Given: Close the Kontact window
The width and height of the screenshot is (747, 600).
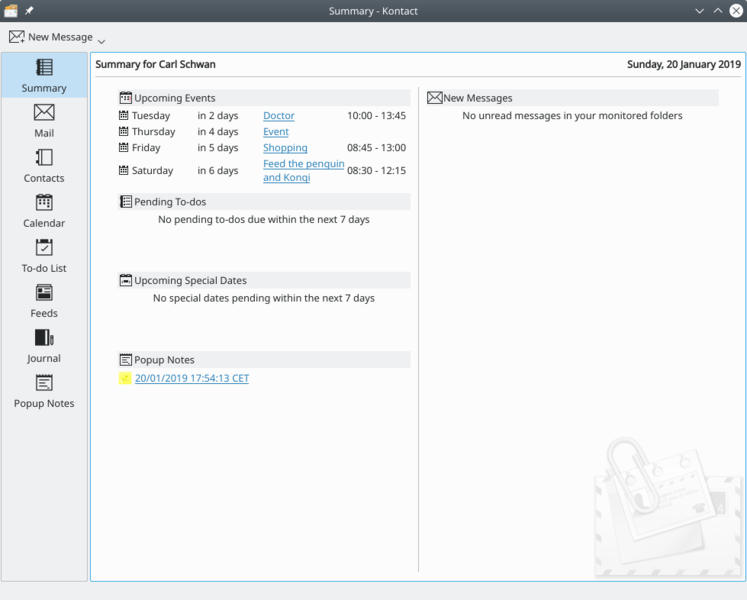Looking at the screenshot, I should tap(736, 10).
